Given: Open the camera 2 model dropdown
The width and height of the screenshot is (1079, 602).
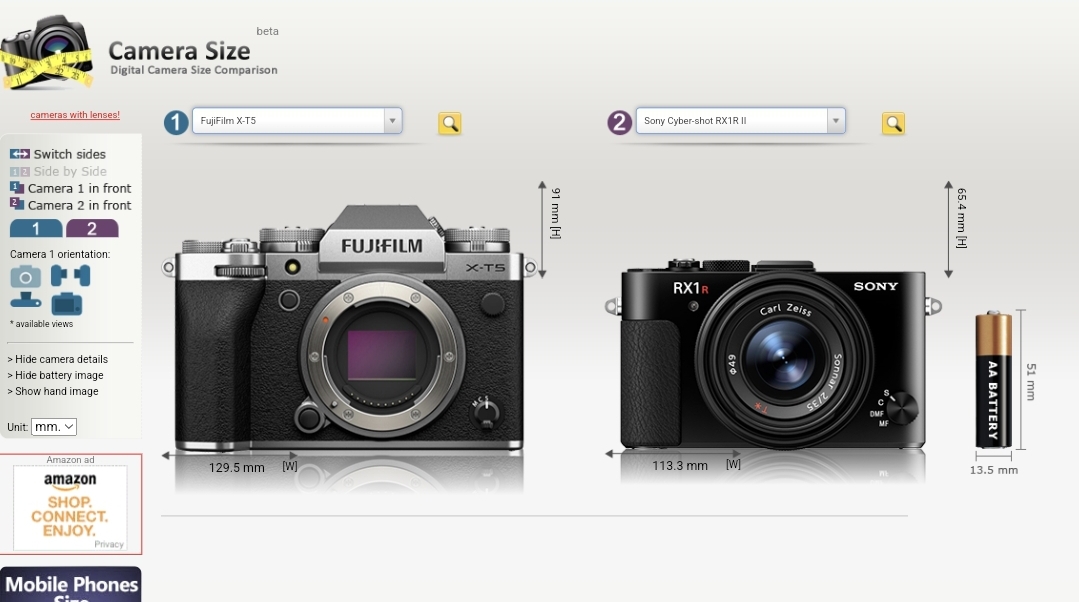Looking at the screenshot, I should [740, 120].
